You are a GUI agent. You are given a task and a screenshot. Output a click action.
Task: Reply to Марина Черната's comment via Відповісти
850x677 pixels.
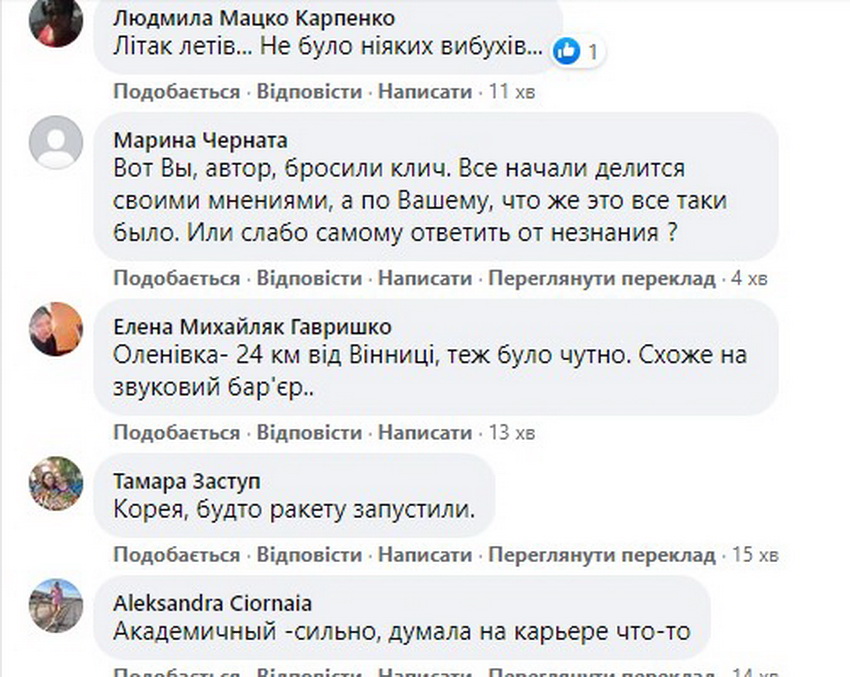309,277
